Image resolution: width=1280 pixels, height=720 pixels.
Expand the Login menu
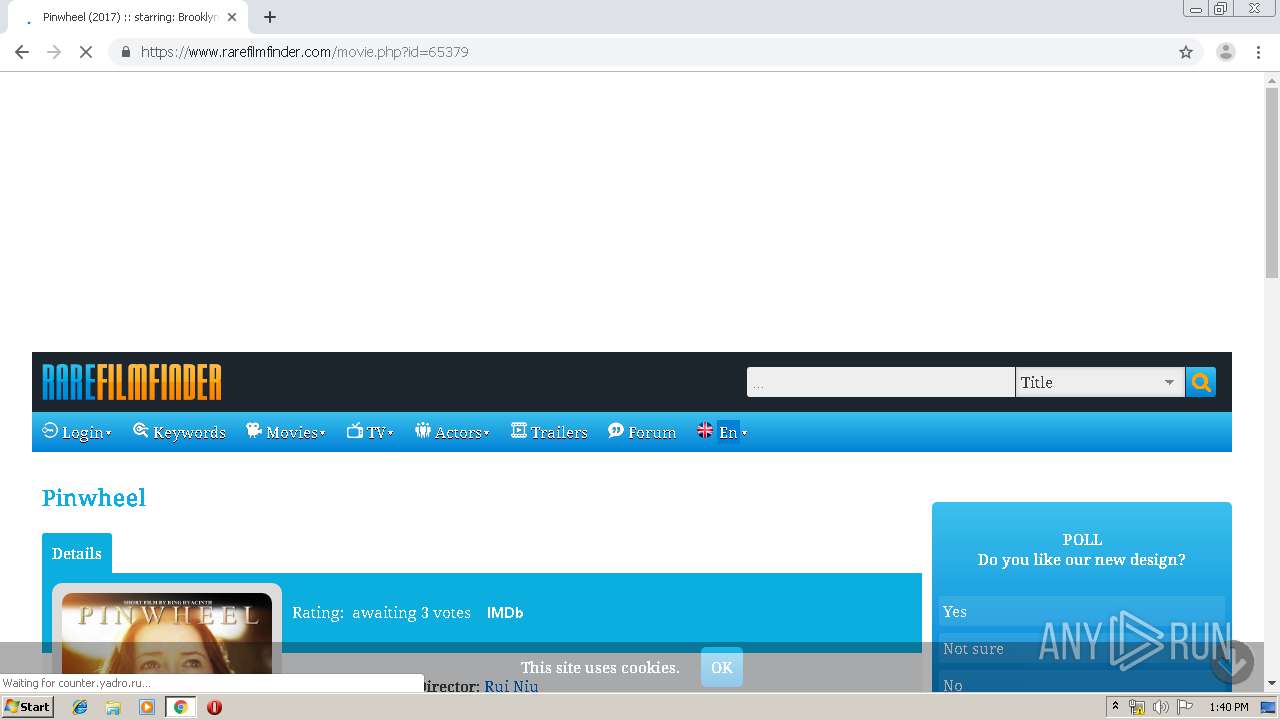click(x=77, y=432)
